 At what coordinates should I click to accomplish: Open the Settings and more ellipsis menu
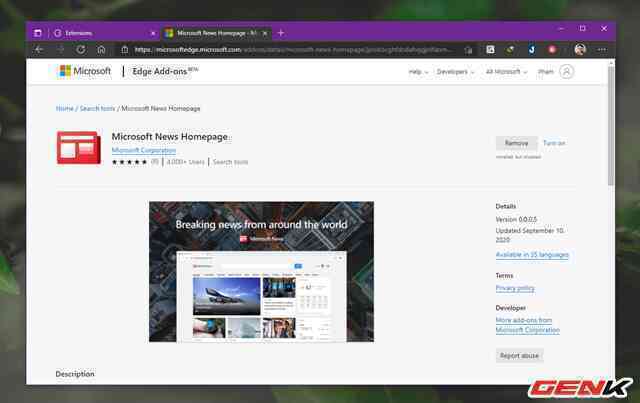click(602, 50)
